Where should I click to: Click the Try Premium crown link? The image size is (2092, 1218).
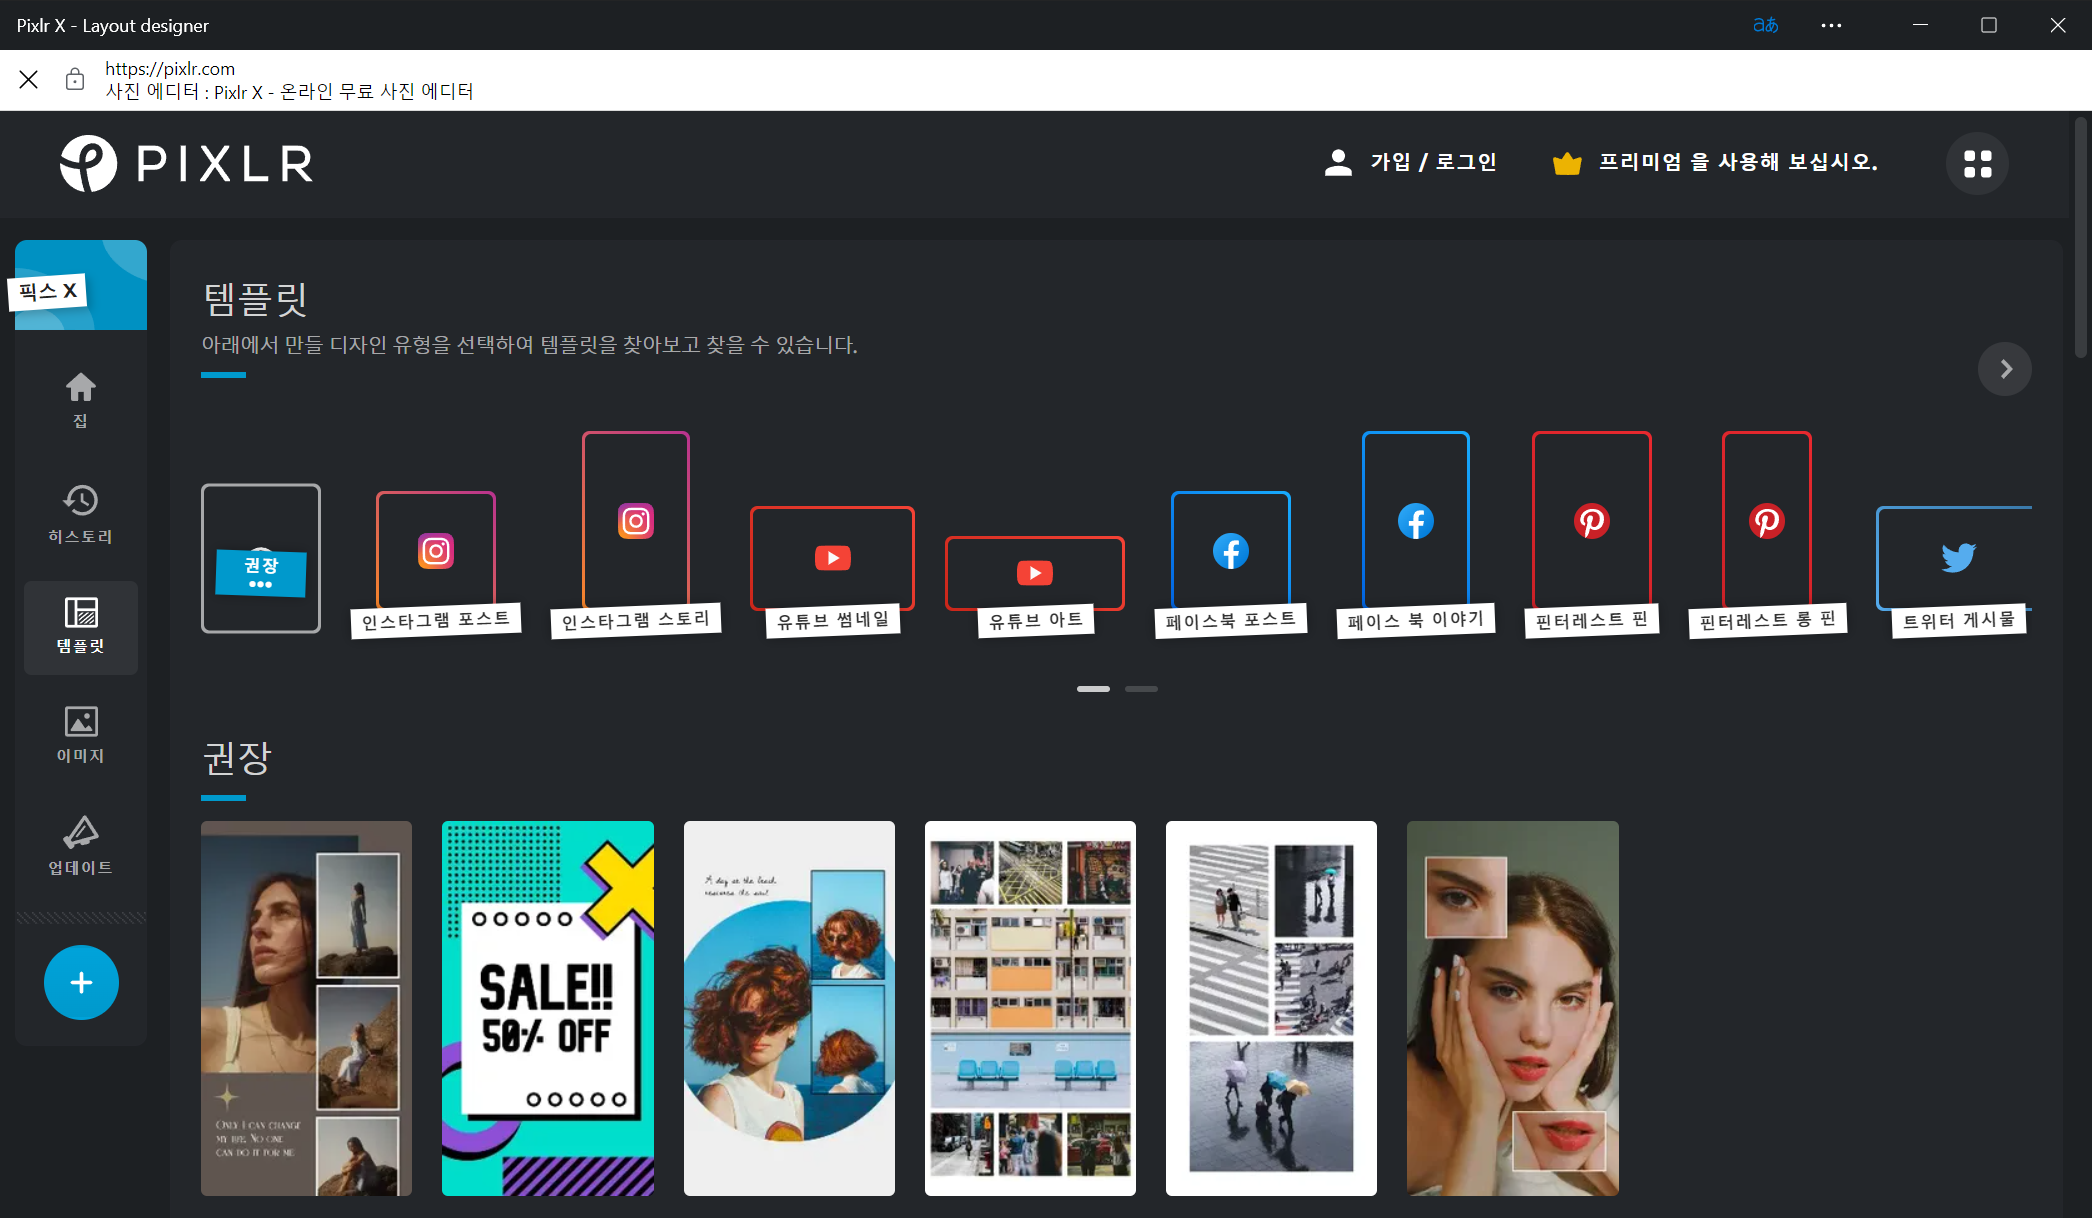(x=1715, y=162)
